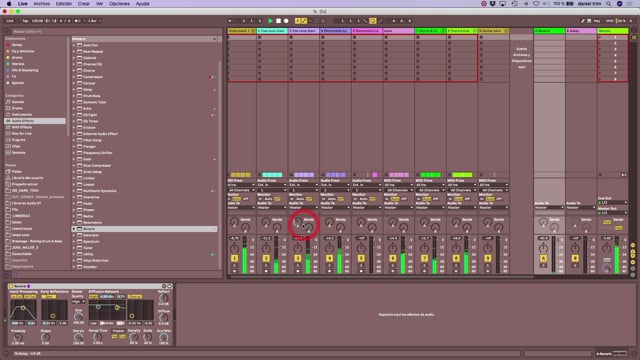Open the MIDI Effects category in the browser
The image size is (640, 360).
[22, 127]
